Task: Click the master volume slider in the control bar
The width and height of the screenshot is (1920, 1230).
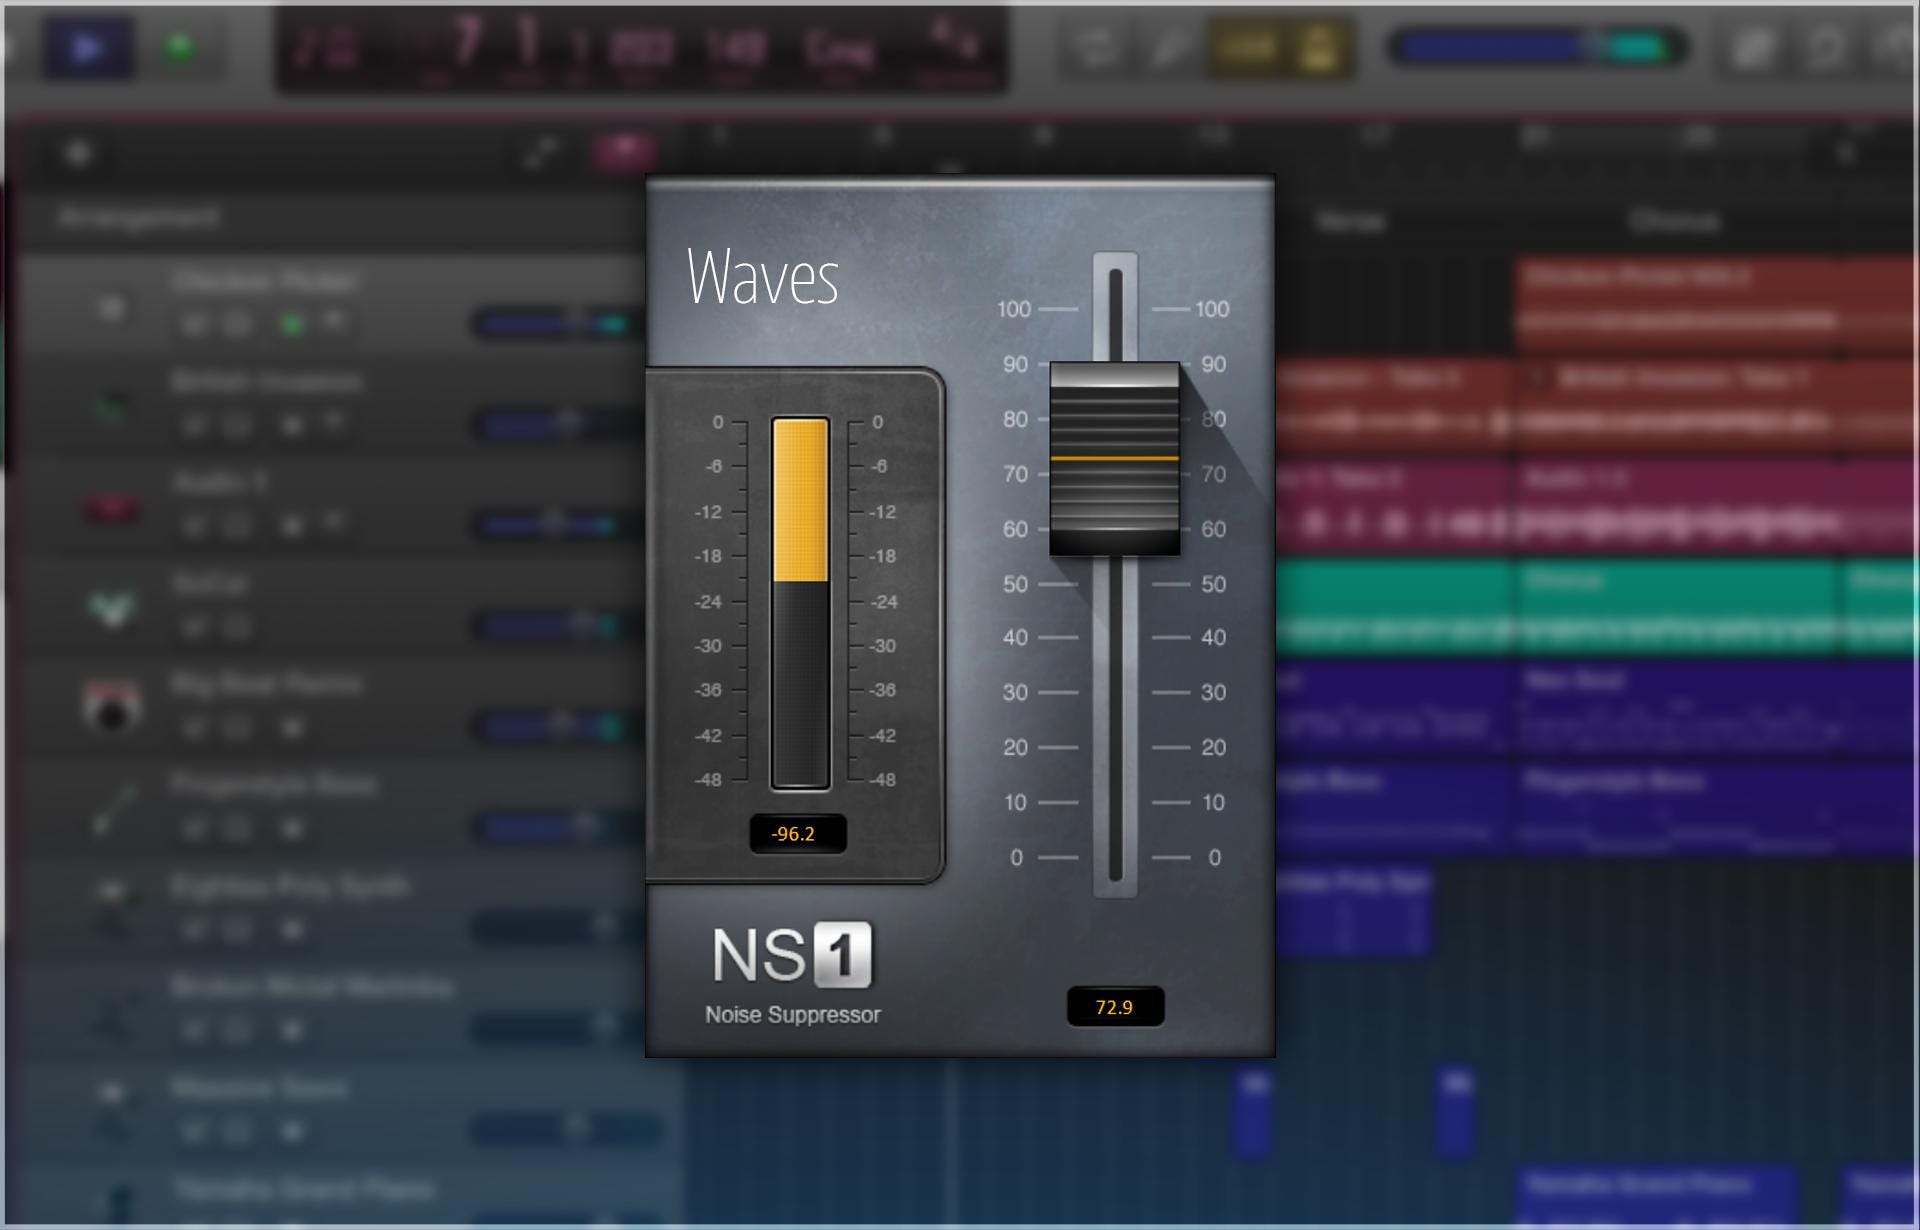Action: (x=1537, y=47)
